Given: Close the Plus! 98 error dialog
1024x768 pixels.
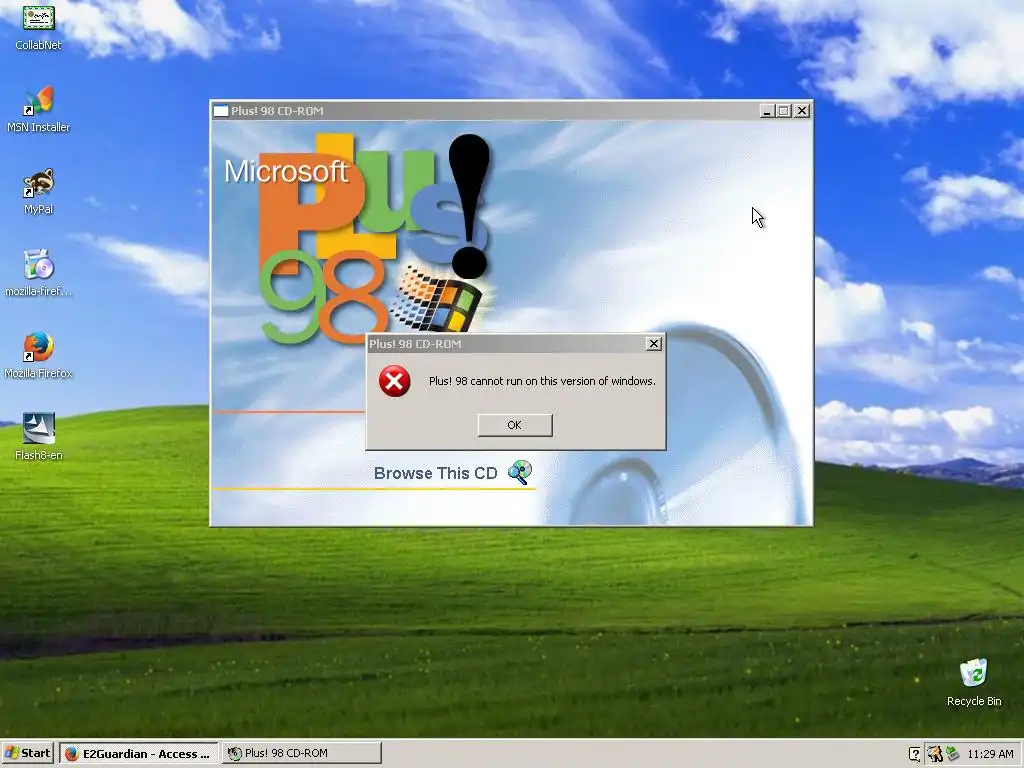Looking at the screenshot, I should [653, 344].
